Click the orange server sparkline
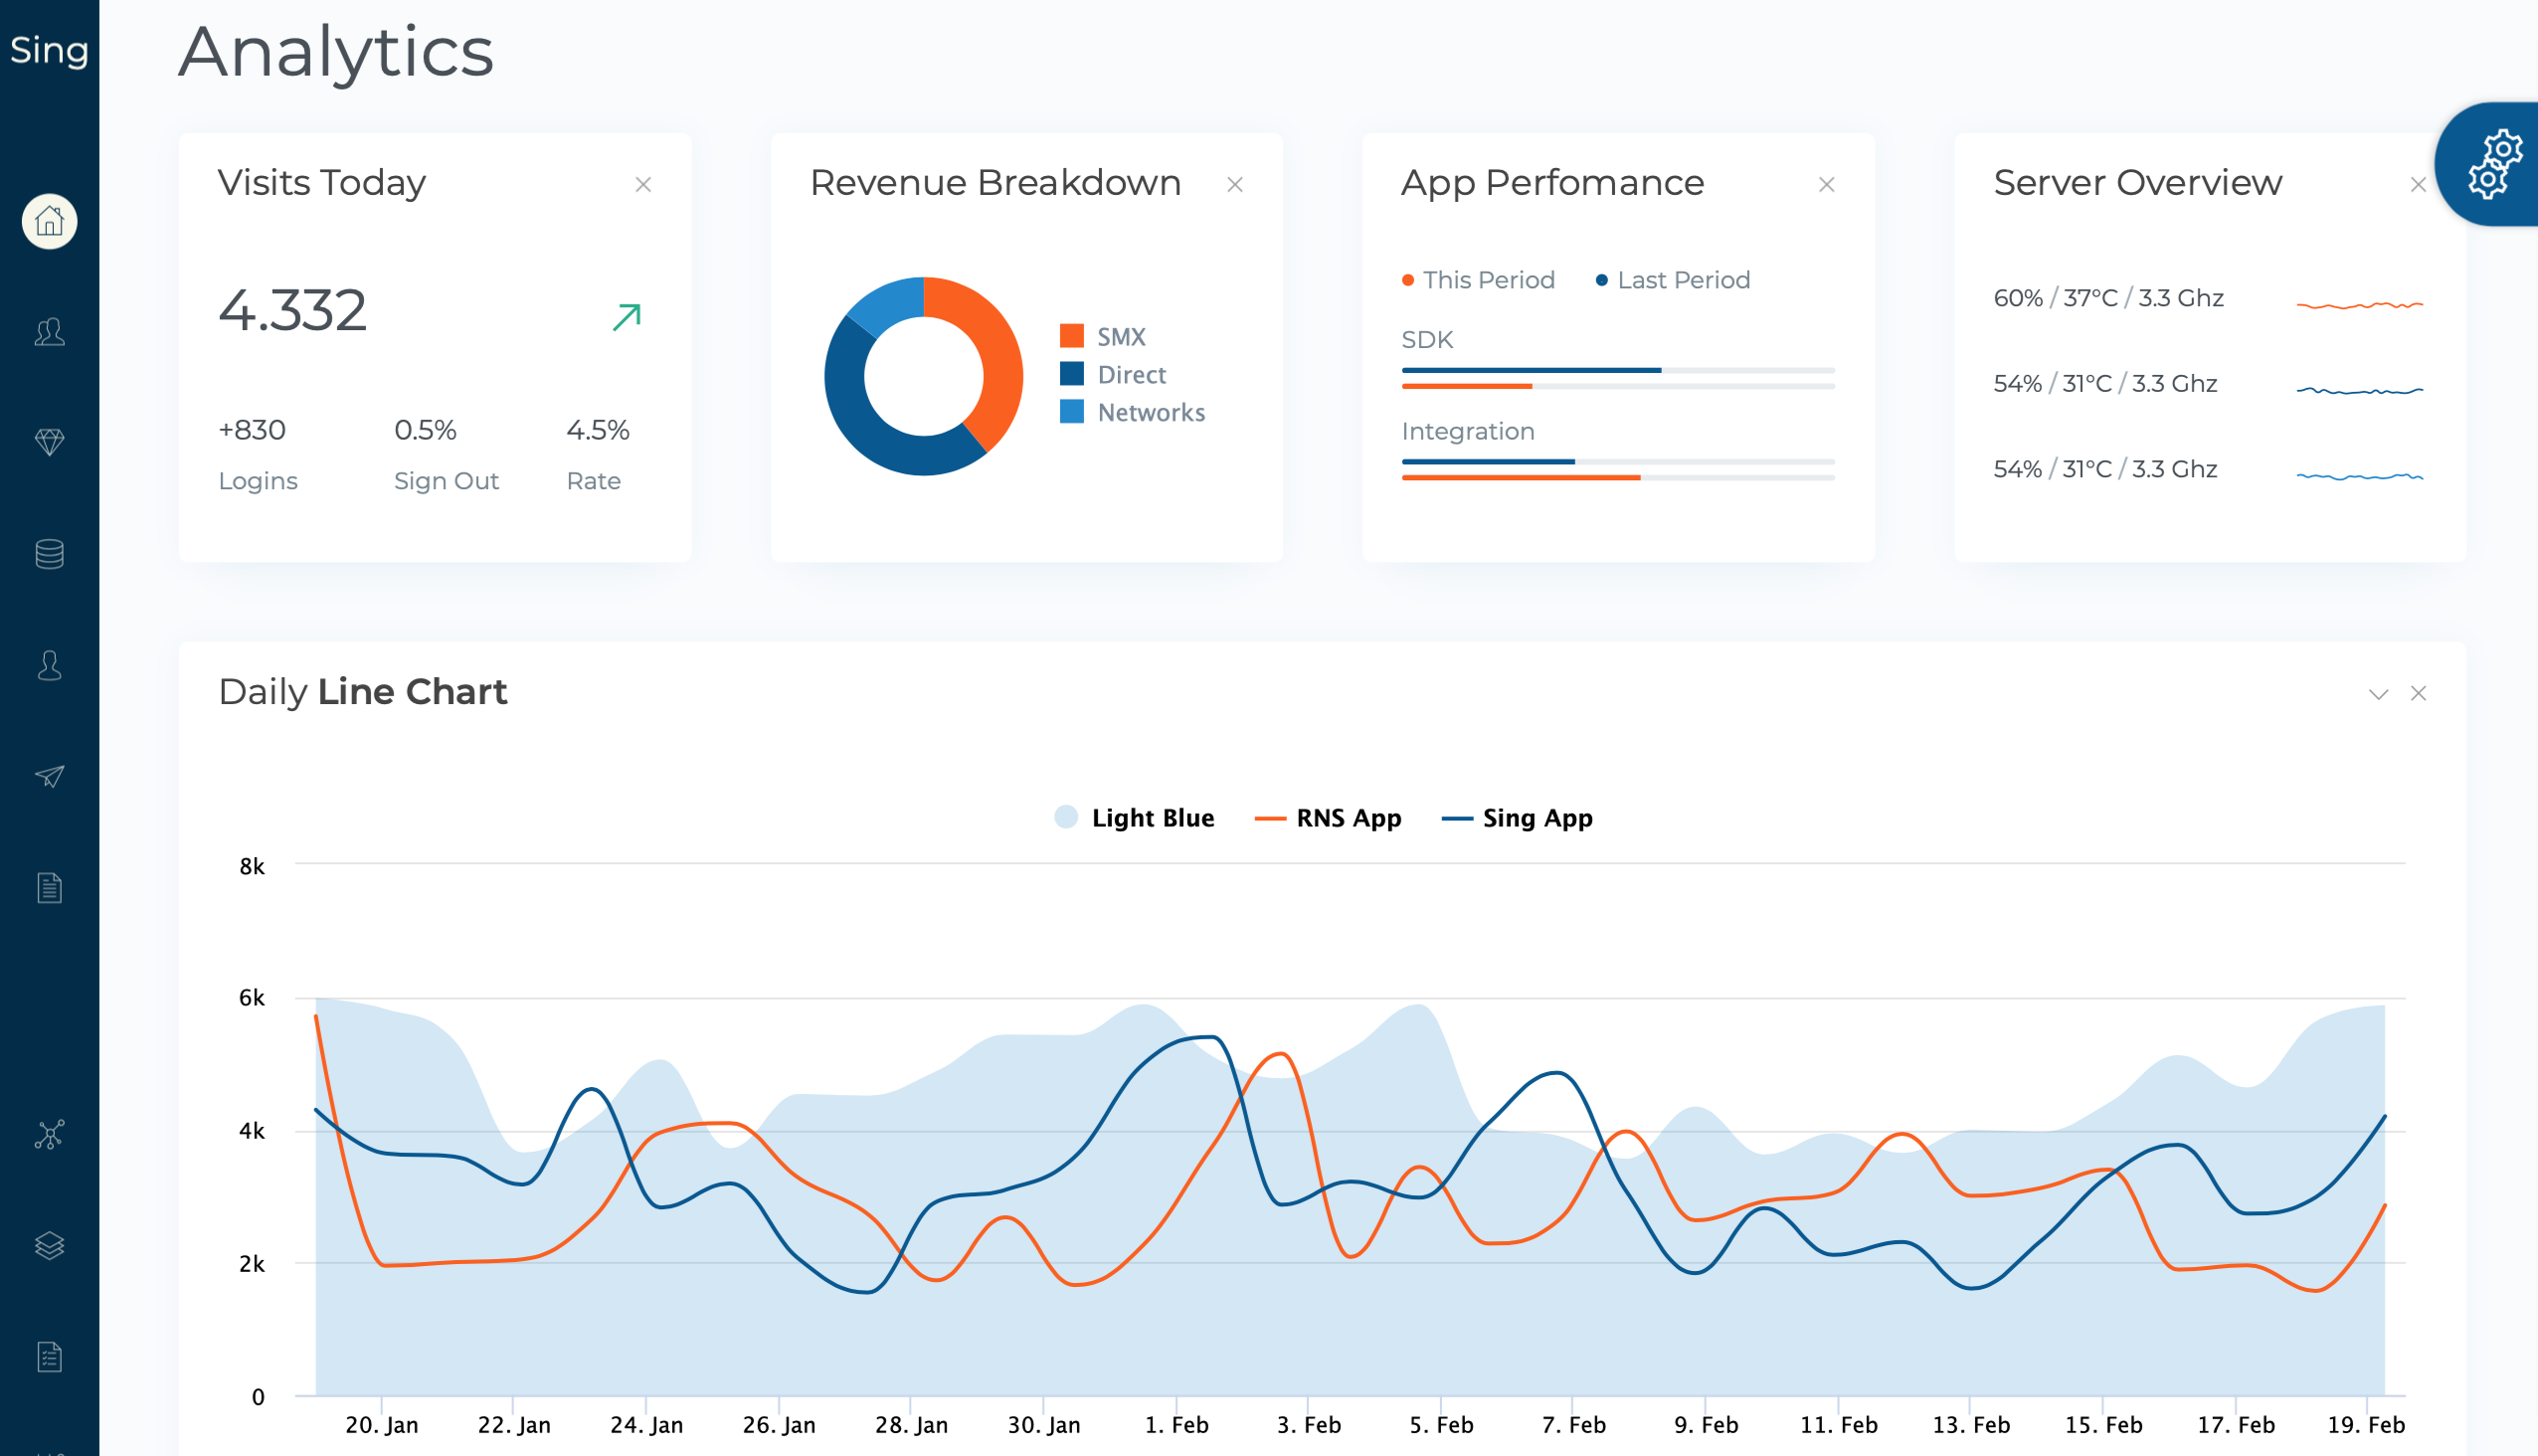Screen dimensions: 2538x1456 tap(2360, 305)
